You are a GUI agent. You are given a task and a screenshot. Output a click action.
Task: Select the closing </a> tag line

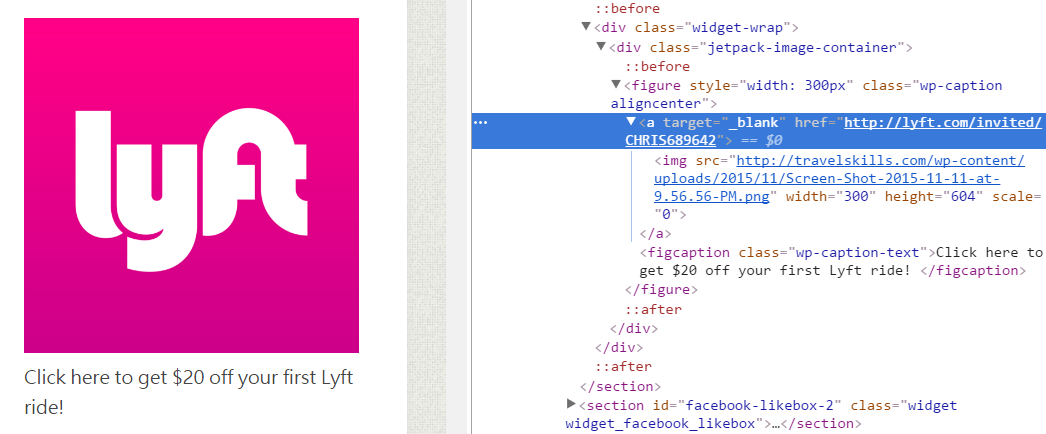656,233
